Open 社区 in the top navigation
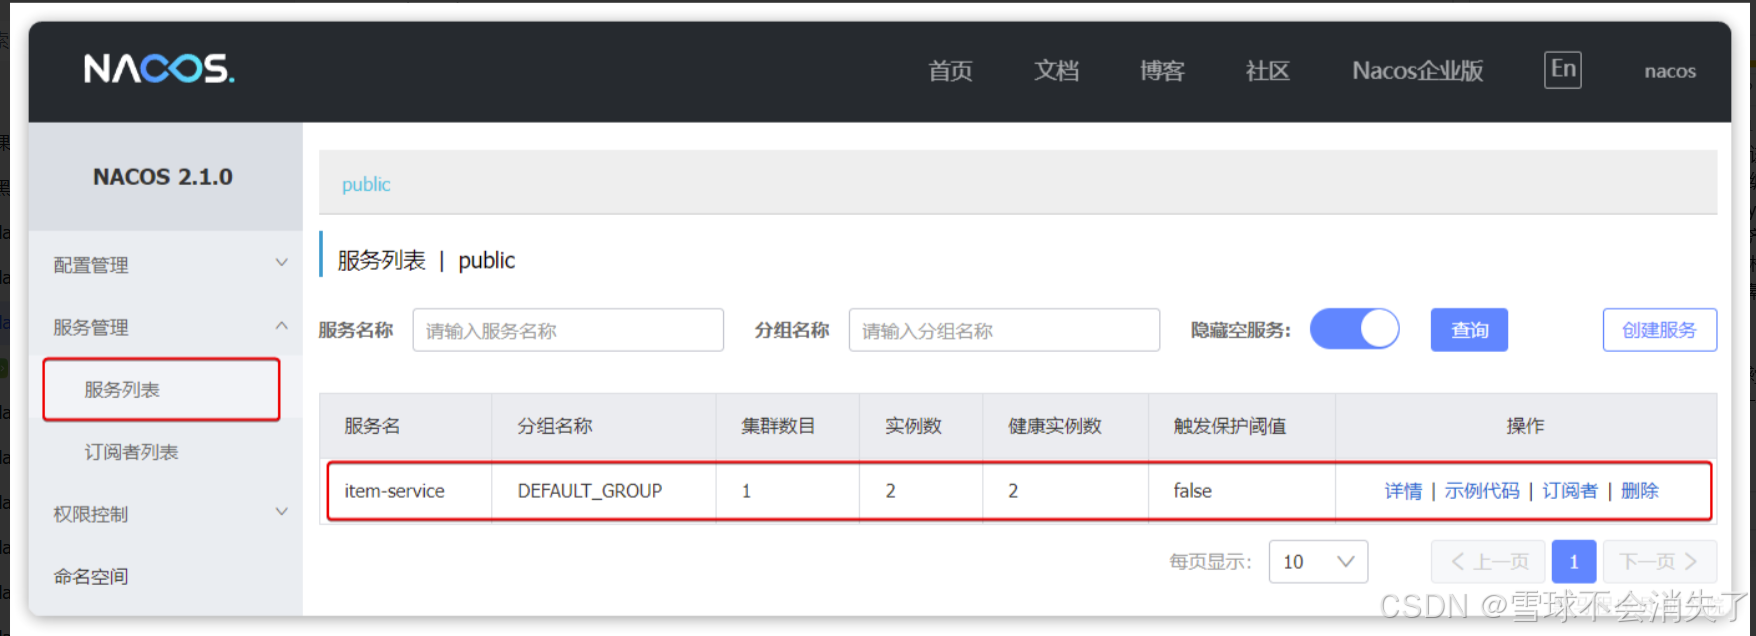This screenshot has height=636, width=1756. click(1268, 71)
